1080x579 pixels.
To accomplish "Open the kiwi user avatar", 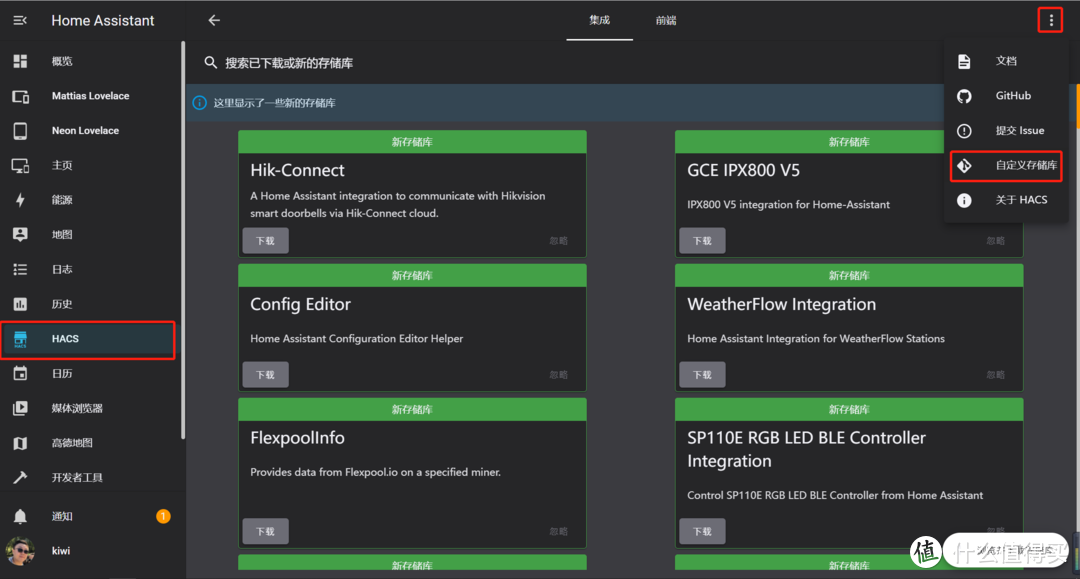I will pyautogui.click(x=20, y=551).
